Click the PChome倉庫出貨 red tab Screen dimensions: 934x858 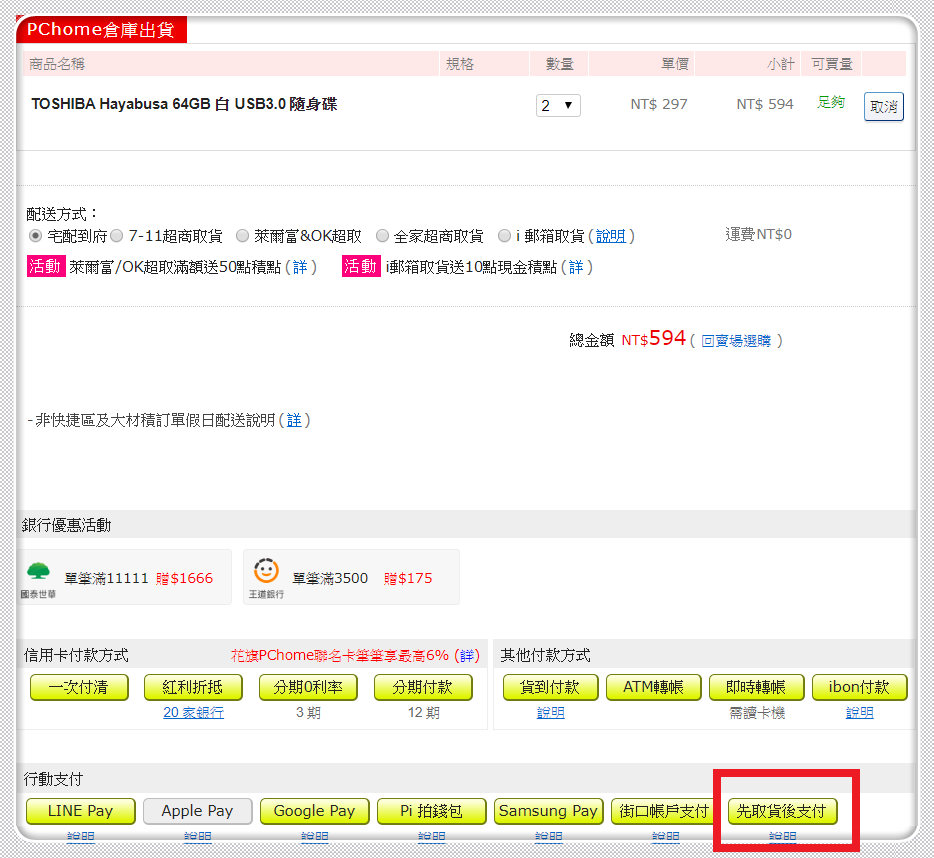coord(101,30)
